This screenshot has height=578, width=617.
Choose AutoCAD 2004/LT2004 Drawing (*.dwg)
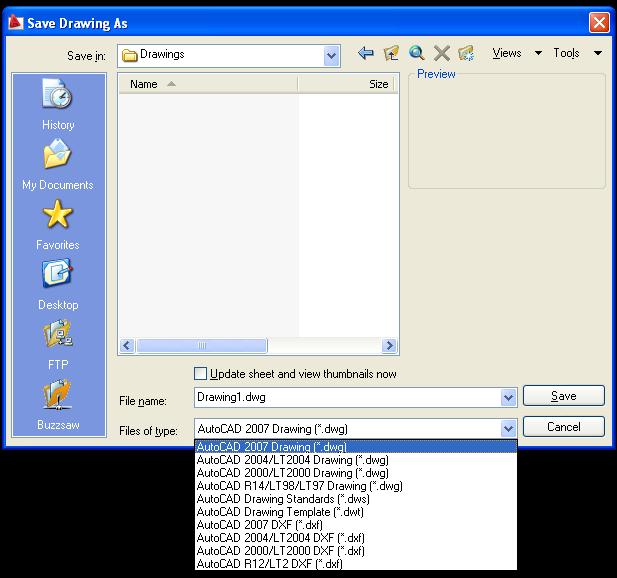point(356,460)
